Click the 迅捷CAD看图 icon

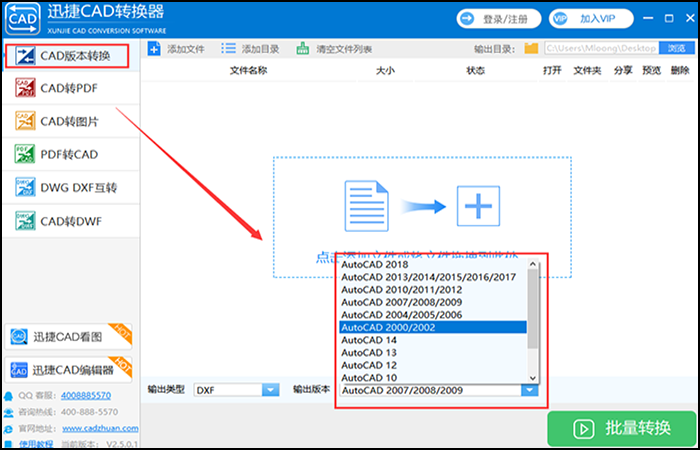19,336
